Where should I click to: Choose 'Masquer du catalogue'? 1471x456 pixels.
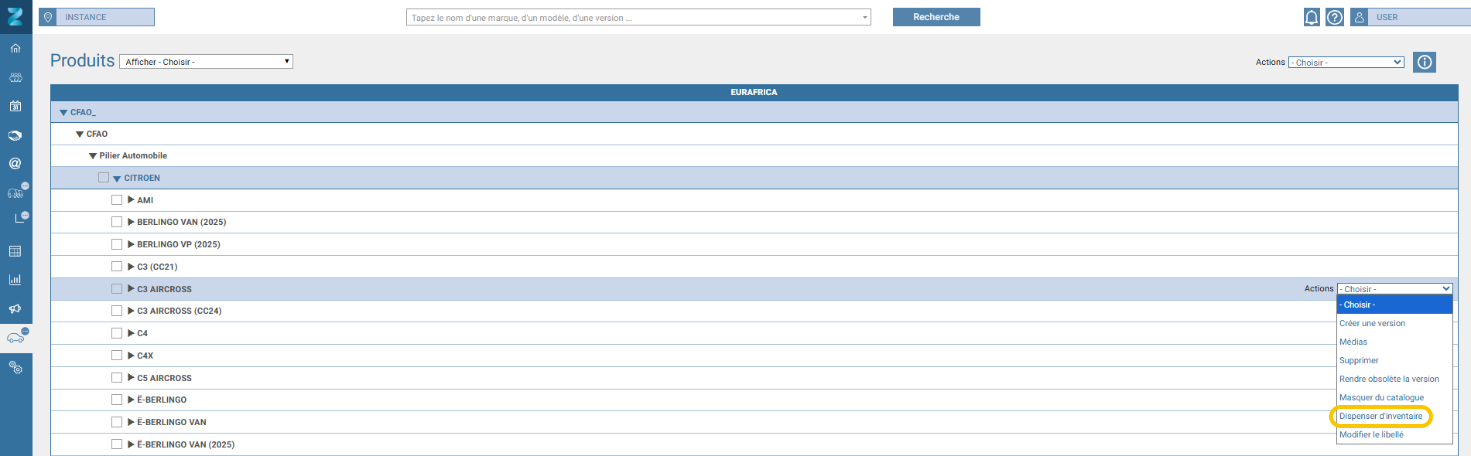tap(1394, 397)
